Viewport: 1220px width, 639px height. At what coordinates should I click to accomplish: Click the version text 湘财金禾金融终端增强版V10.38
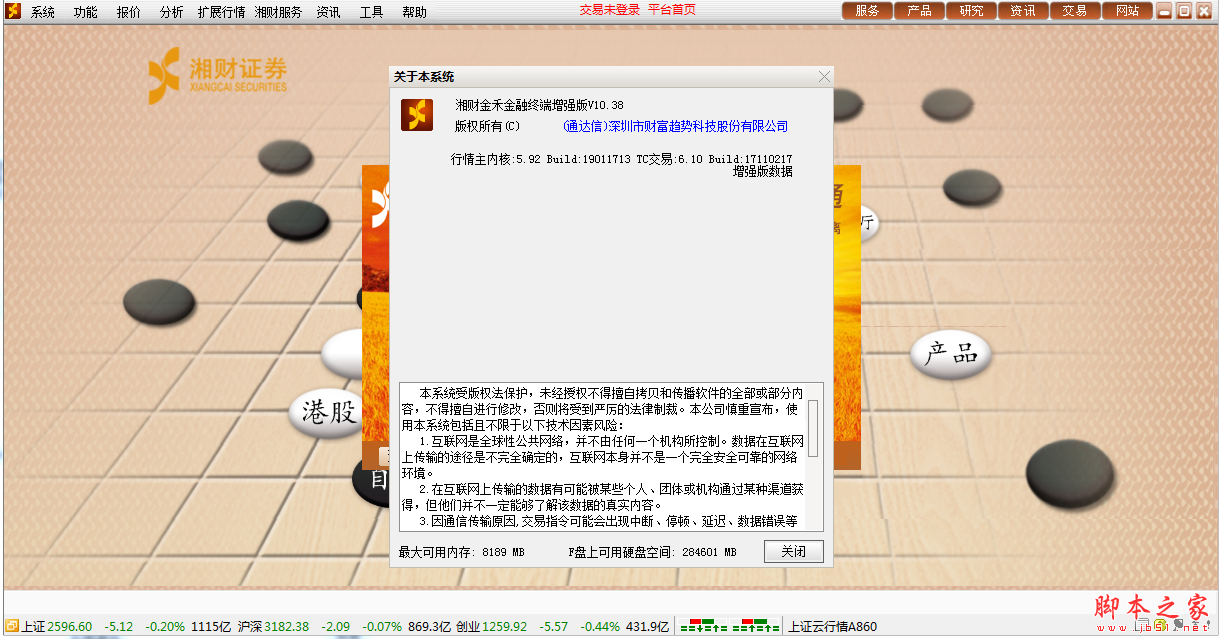539,105
